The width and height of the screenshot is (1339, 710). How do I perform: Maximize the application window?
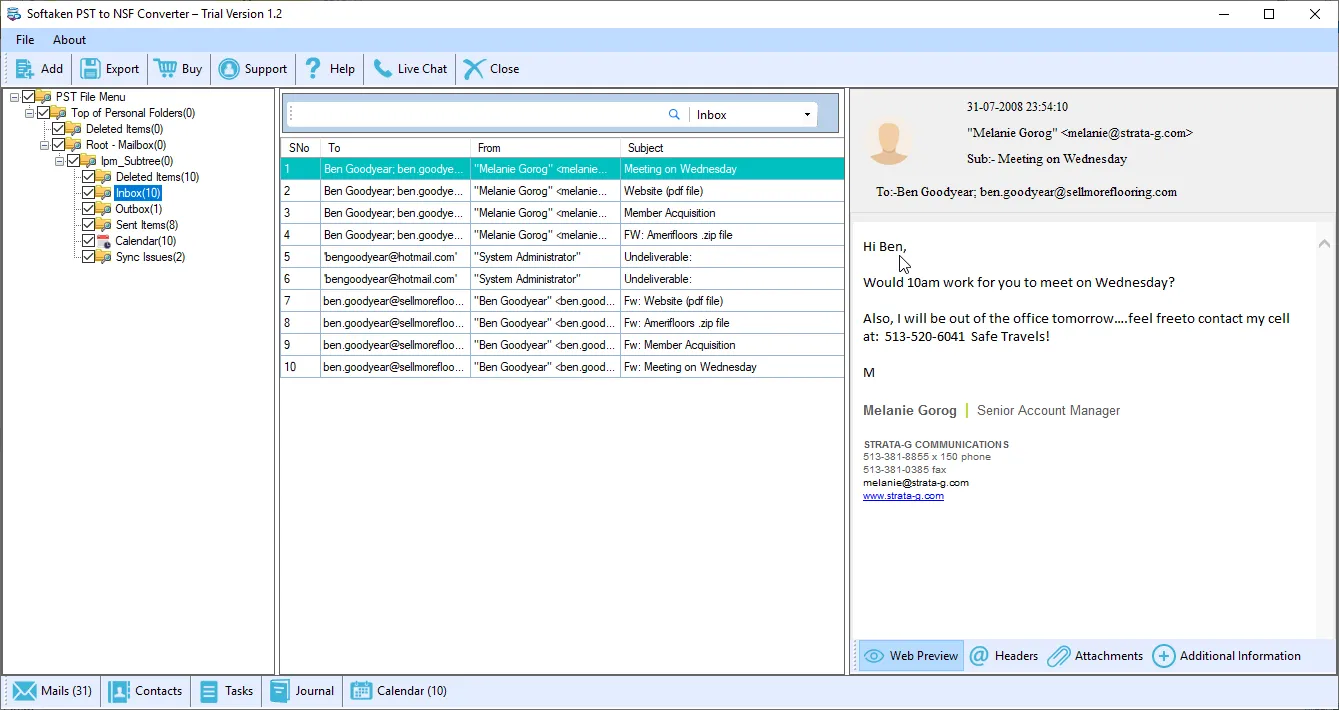(1269, 14)
